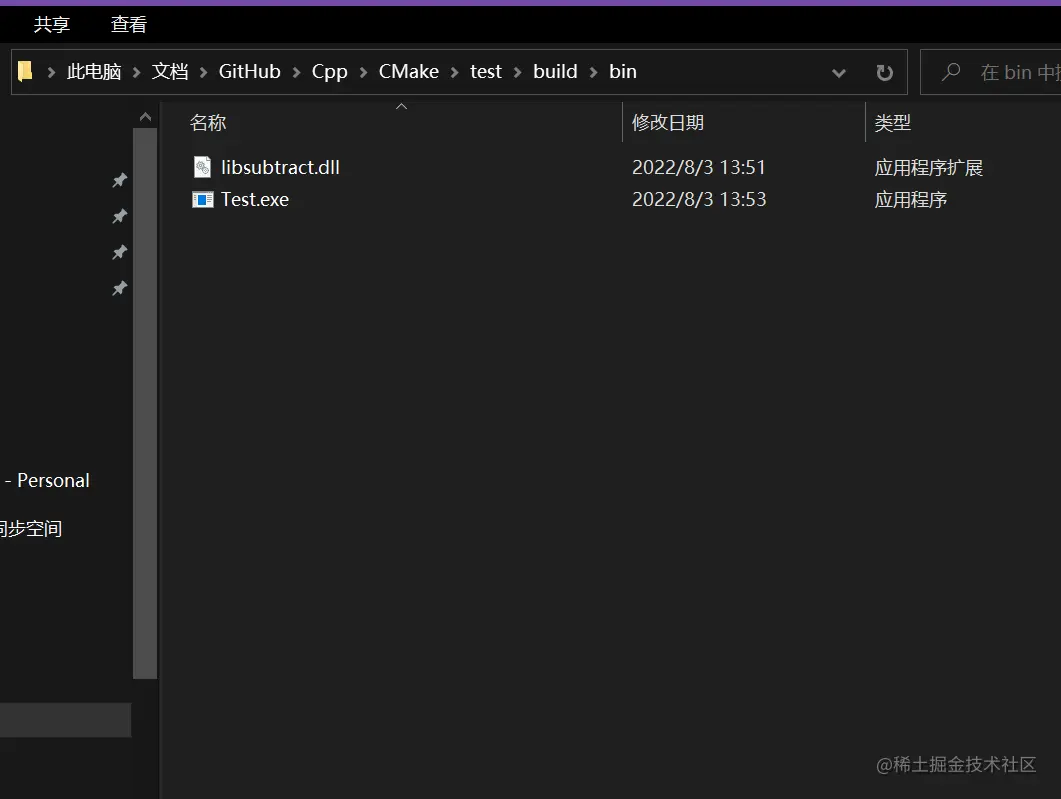The width and height of the screenshot is (1061, 799).
Task: Sort files by 名称 column
Action: point(208,122)
